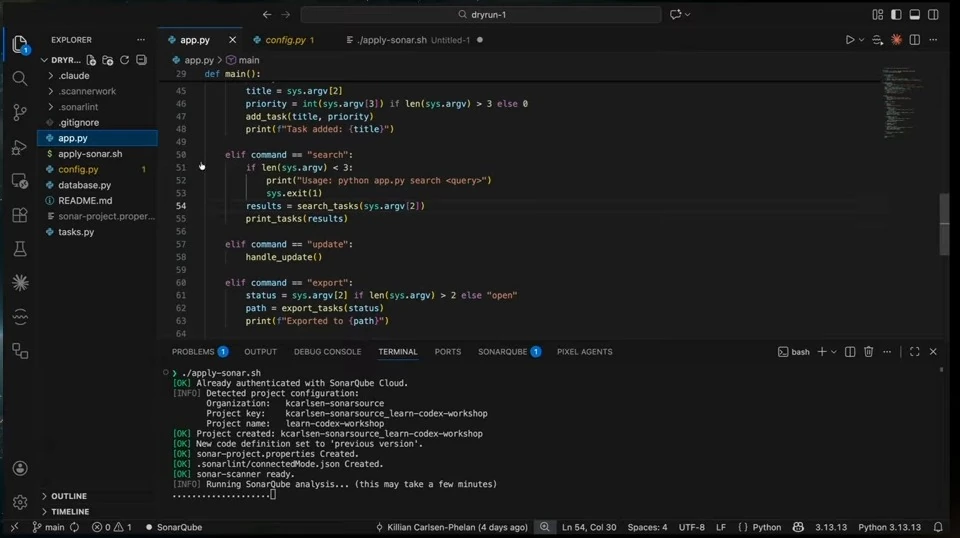Open notifications bell in status bar
This screenshot has width=960, height=538.
click(x=938, y=527)
